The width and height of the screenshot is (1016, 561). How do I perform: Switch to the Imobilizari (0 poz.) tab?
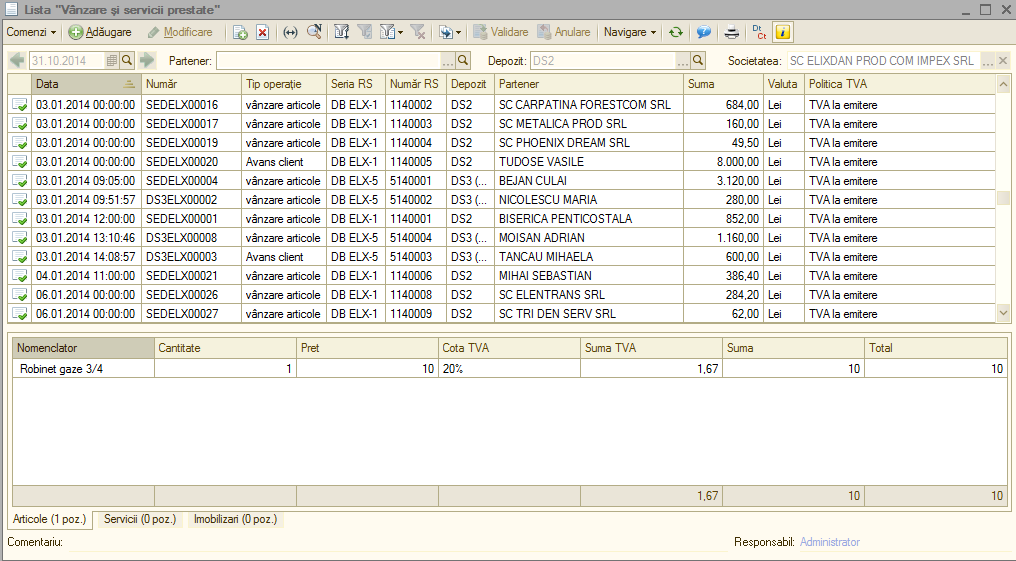[235, 519]
